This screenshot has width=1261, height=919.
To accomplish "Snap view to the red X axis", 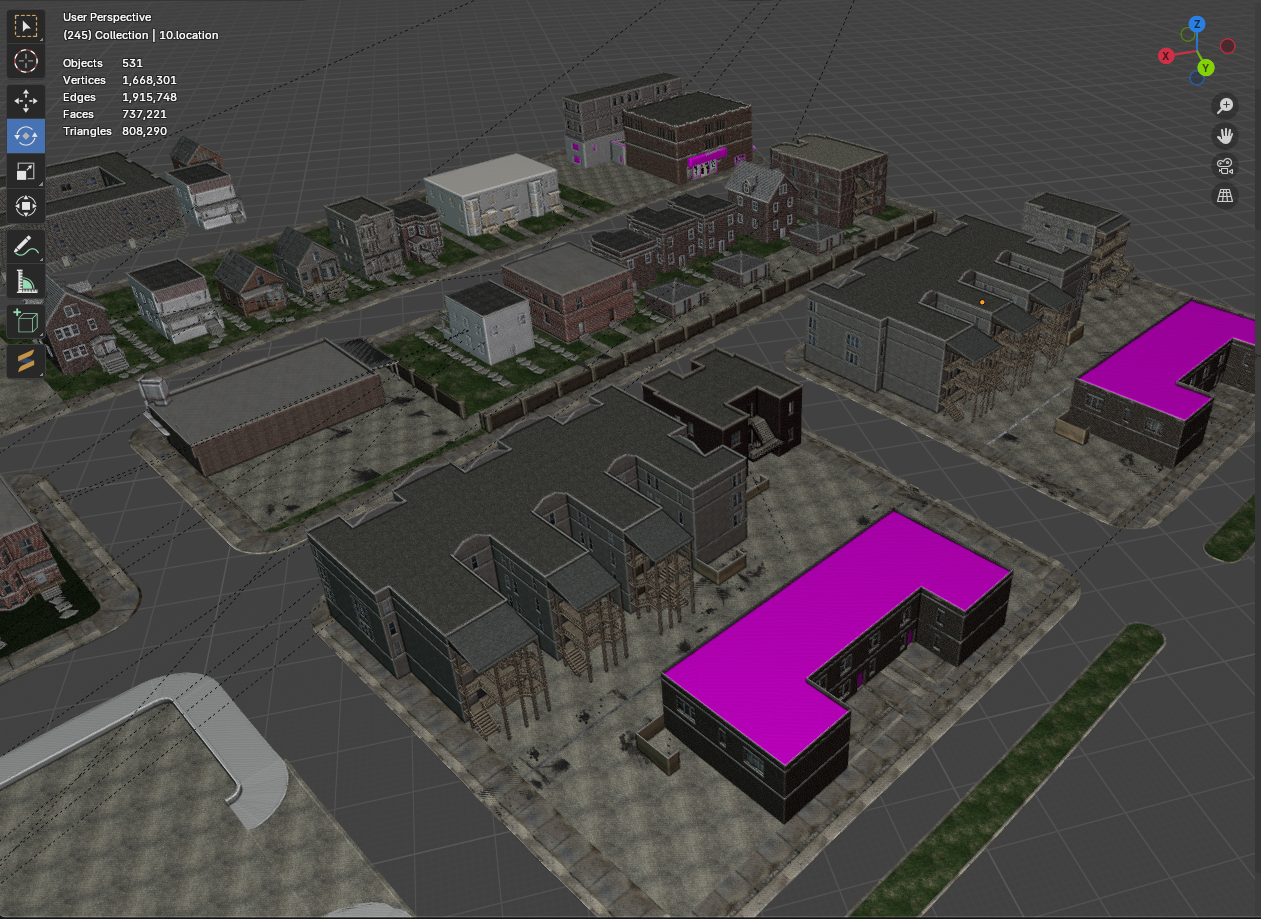I will 1165,56.
